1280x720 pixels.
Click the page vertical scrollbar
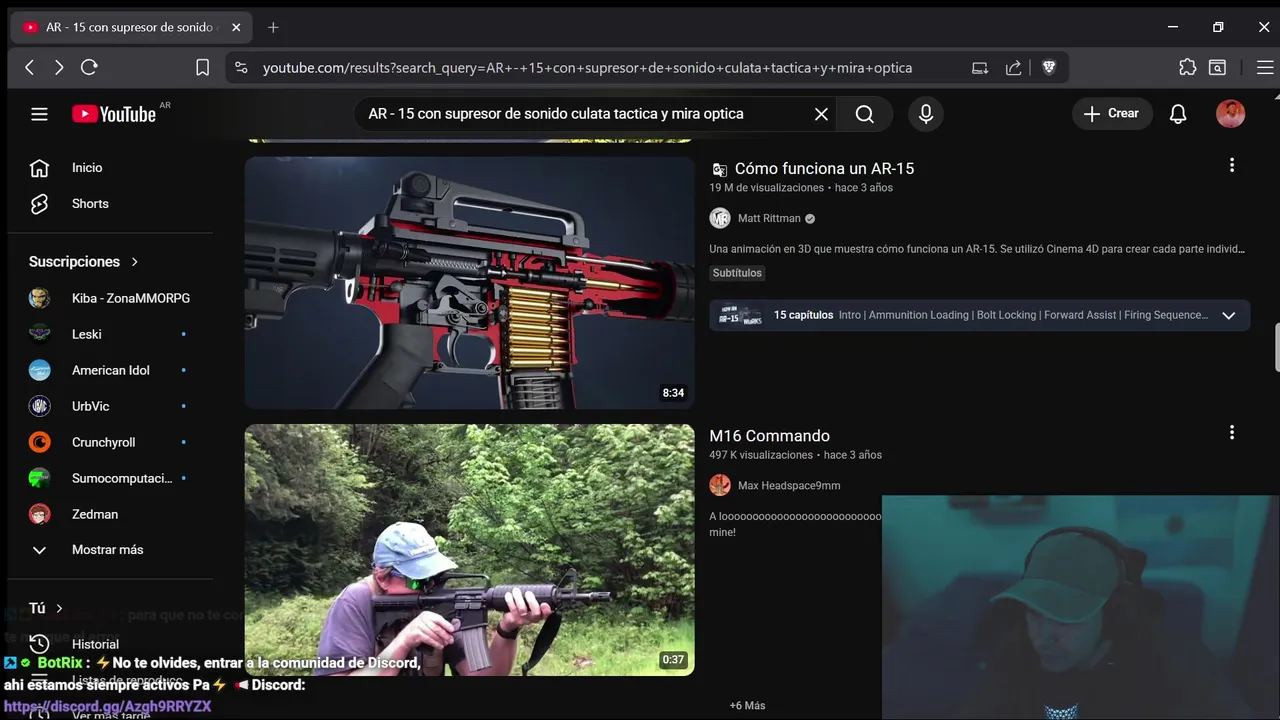coord(1276,346)
